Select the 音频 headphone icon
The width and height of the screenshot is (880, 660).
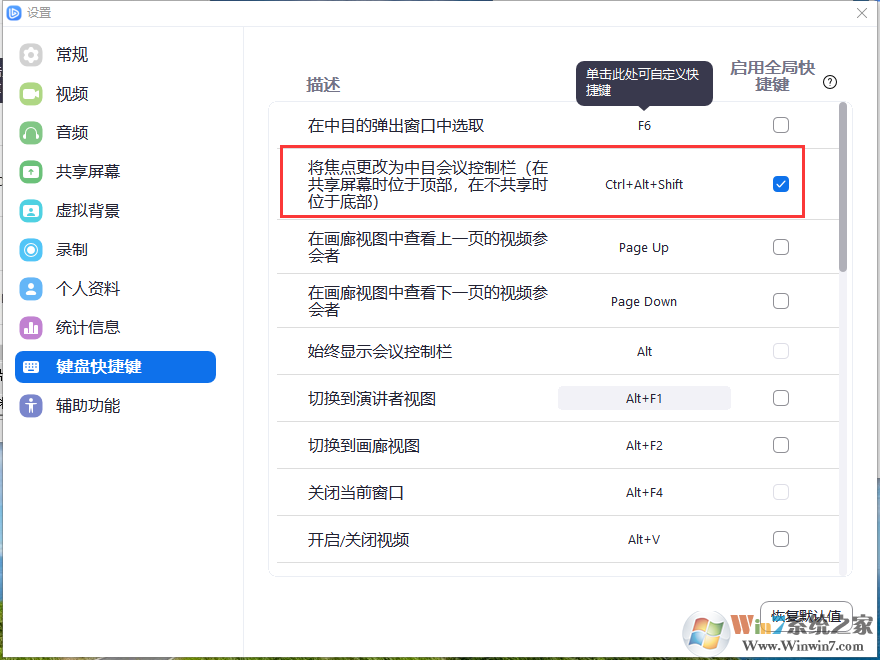click(31, 133)
